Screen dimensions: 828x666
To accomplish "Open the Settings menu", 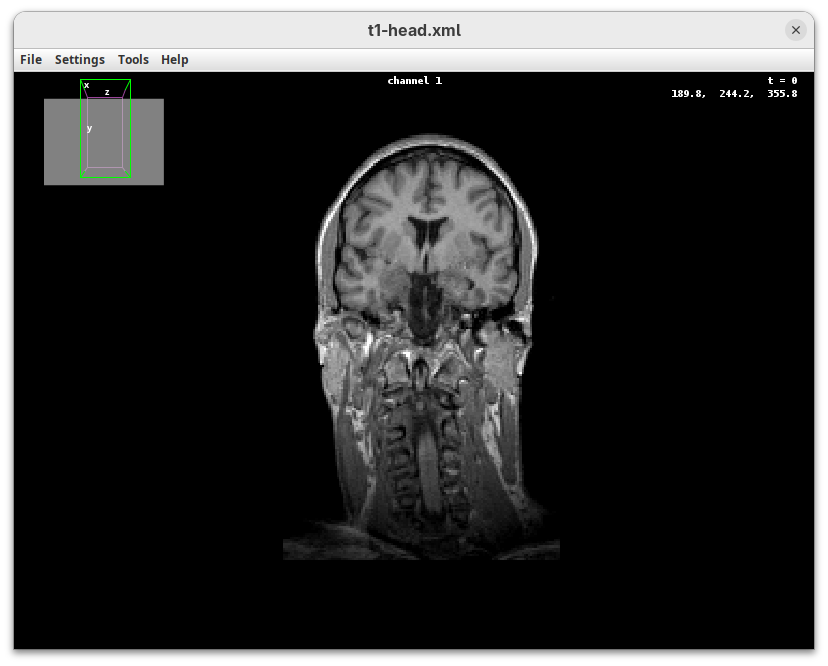I will [80, 60].
